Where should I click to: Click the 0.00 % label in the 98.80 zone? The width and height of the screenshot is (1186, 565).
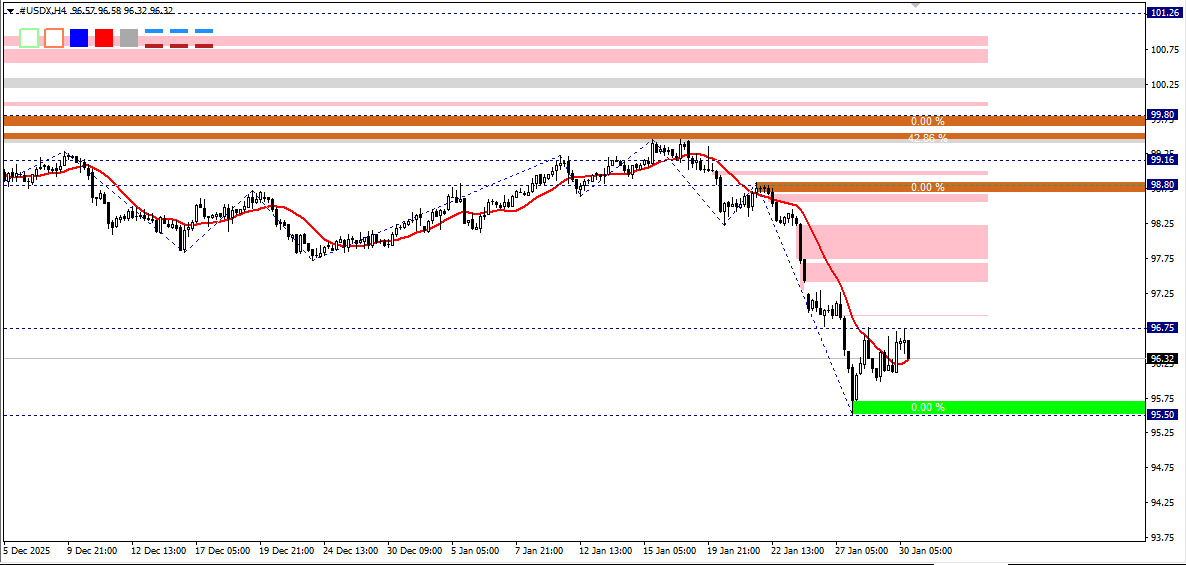tap(928, 187)
